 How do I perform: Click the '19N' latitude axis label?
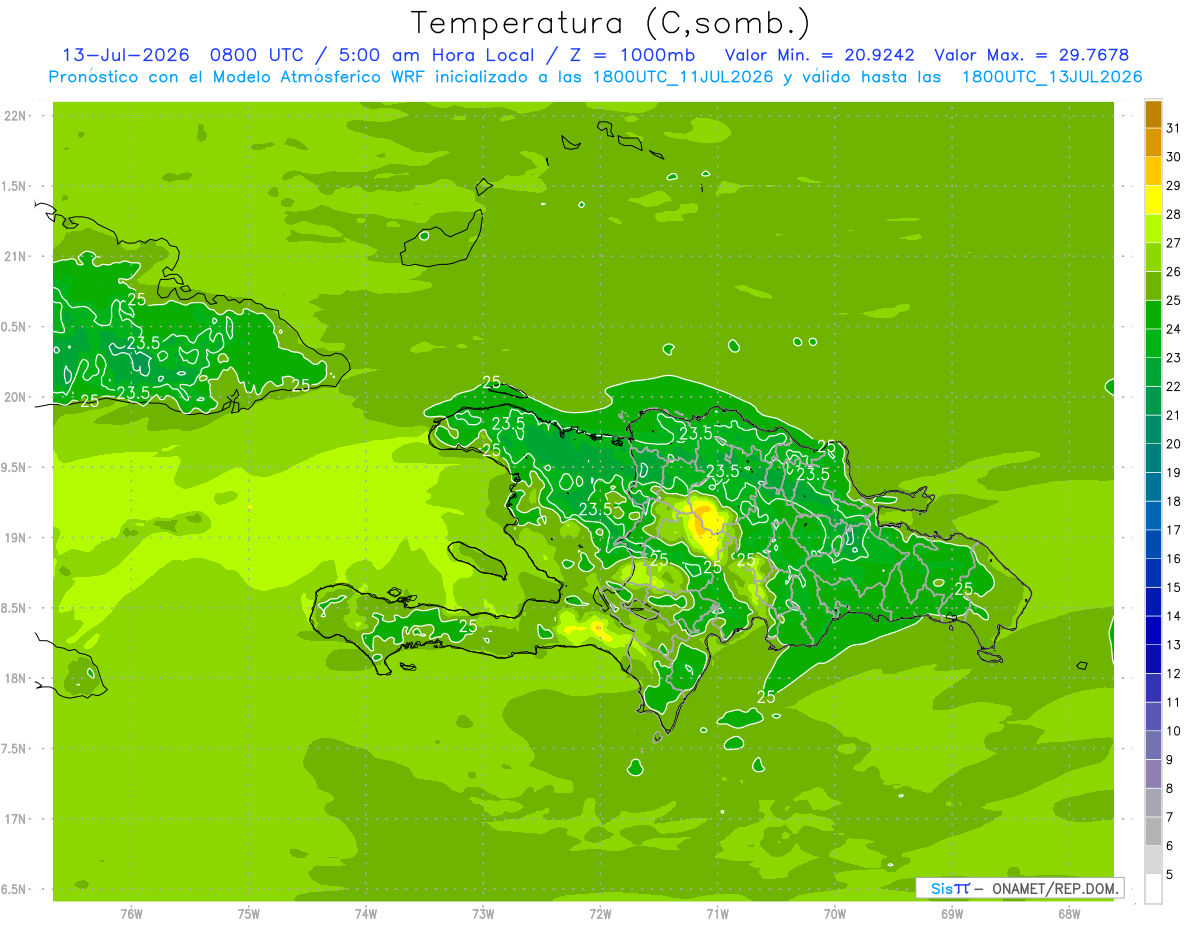pyautogui.click(x=17, y=538)
